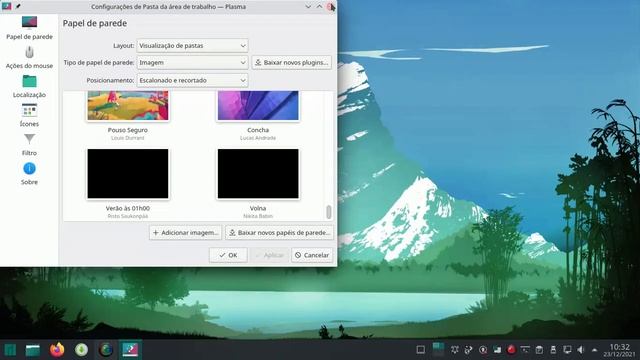The width and height of the screenshot is (640, 360).
Task: Click the Louis Durrant author text
Action: point(128,138)
